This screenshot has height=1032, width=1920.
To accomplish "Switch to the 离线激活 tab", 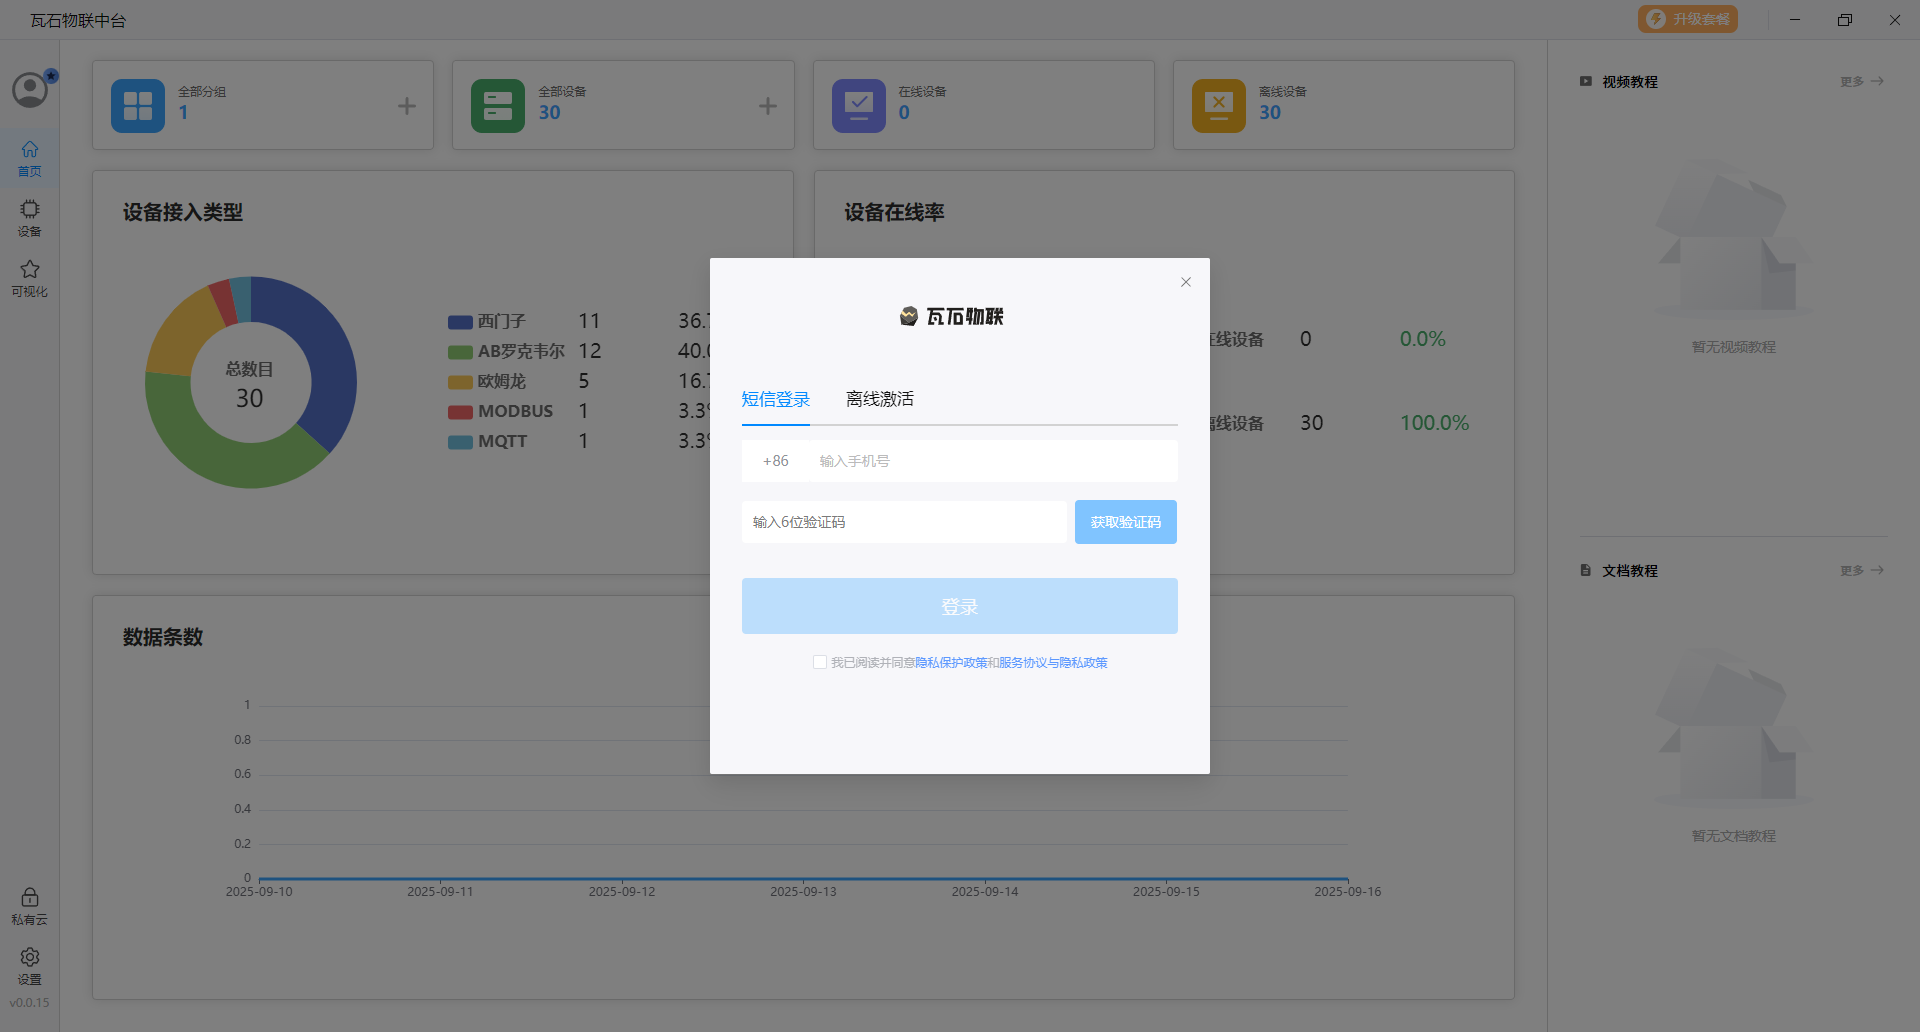I will (880, 399).
